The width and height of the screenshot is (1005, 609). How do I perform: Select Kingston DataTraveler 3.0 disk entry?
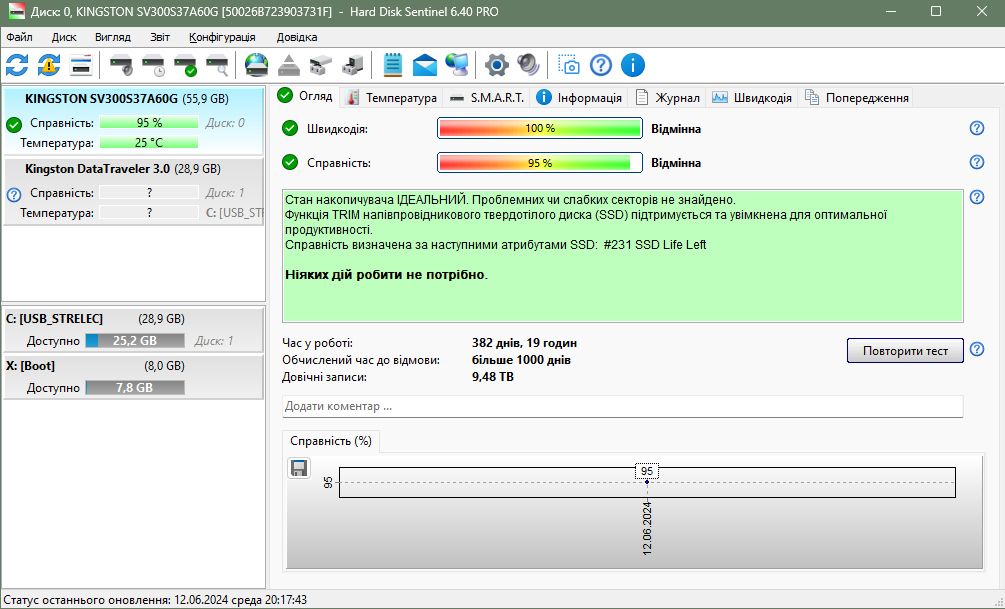[x=133, y=191]
